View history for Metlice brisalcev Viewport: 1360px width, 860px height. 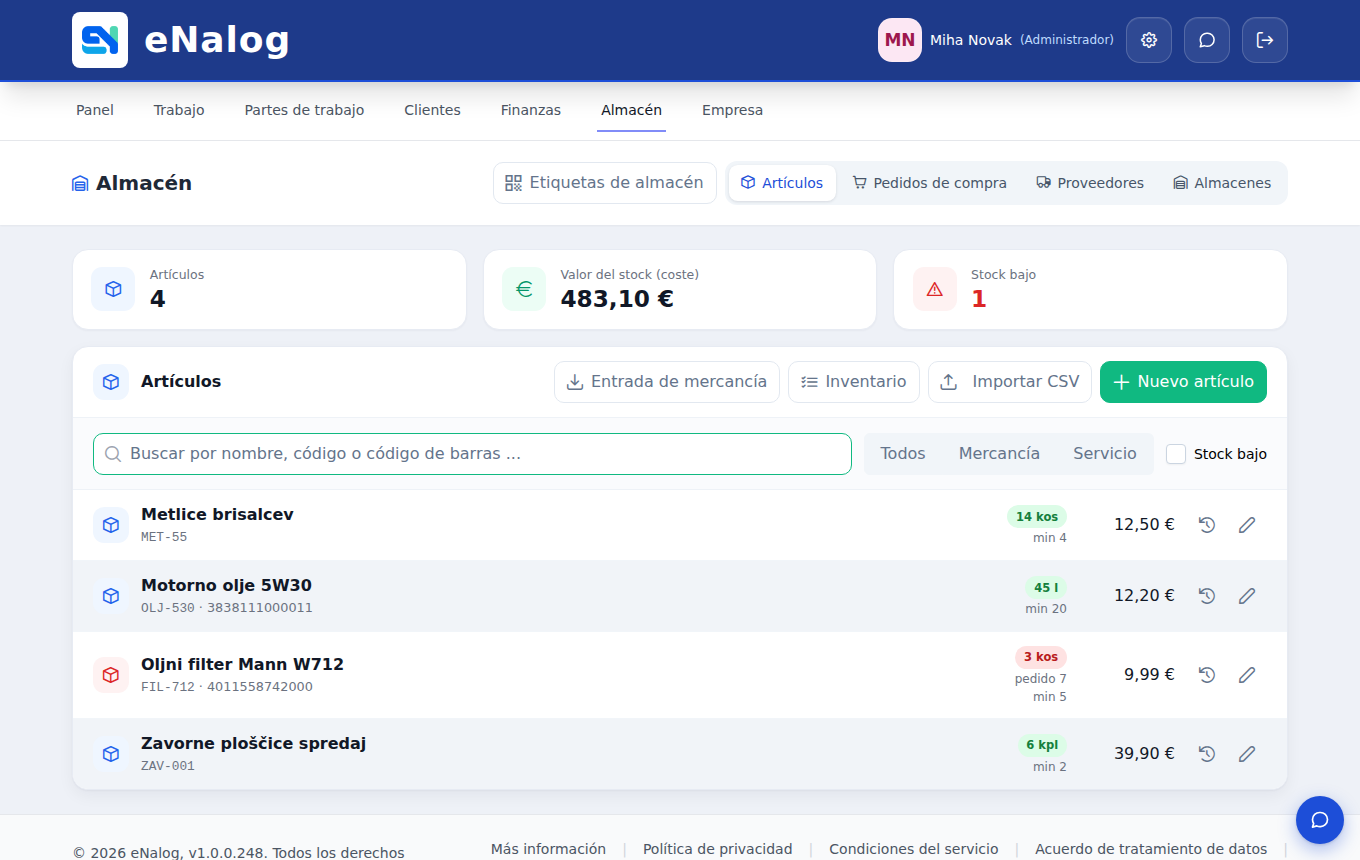pyautogui.click(x=1207, y=525)
